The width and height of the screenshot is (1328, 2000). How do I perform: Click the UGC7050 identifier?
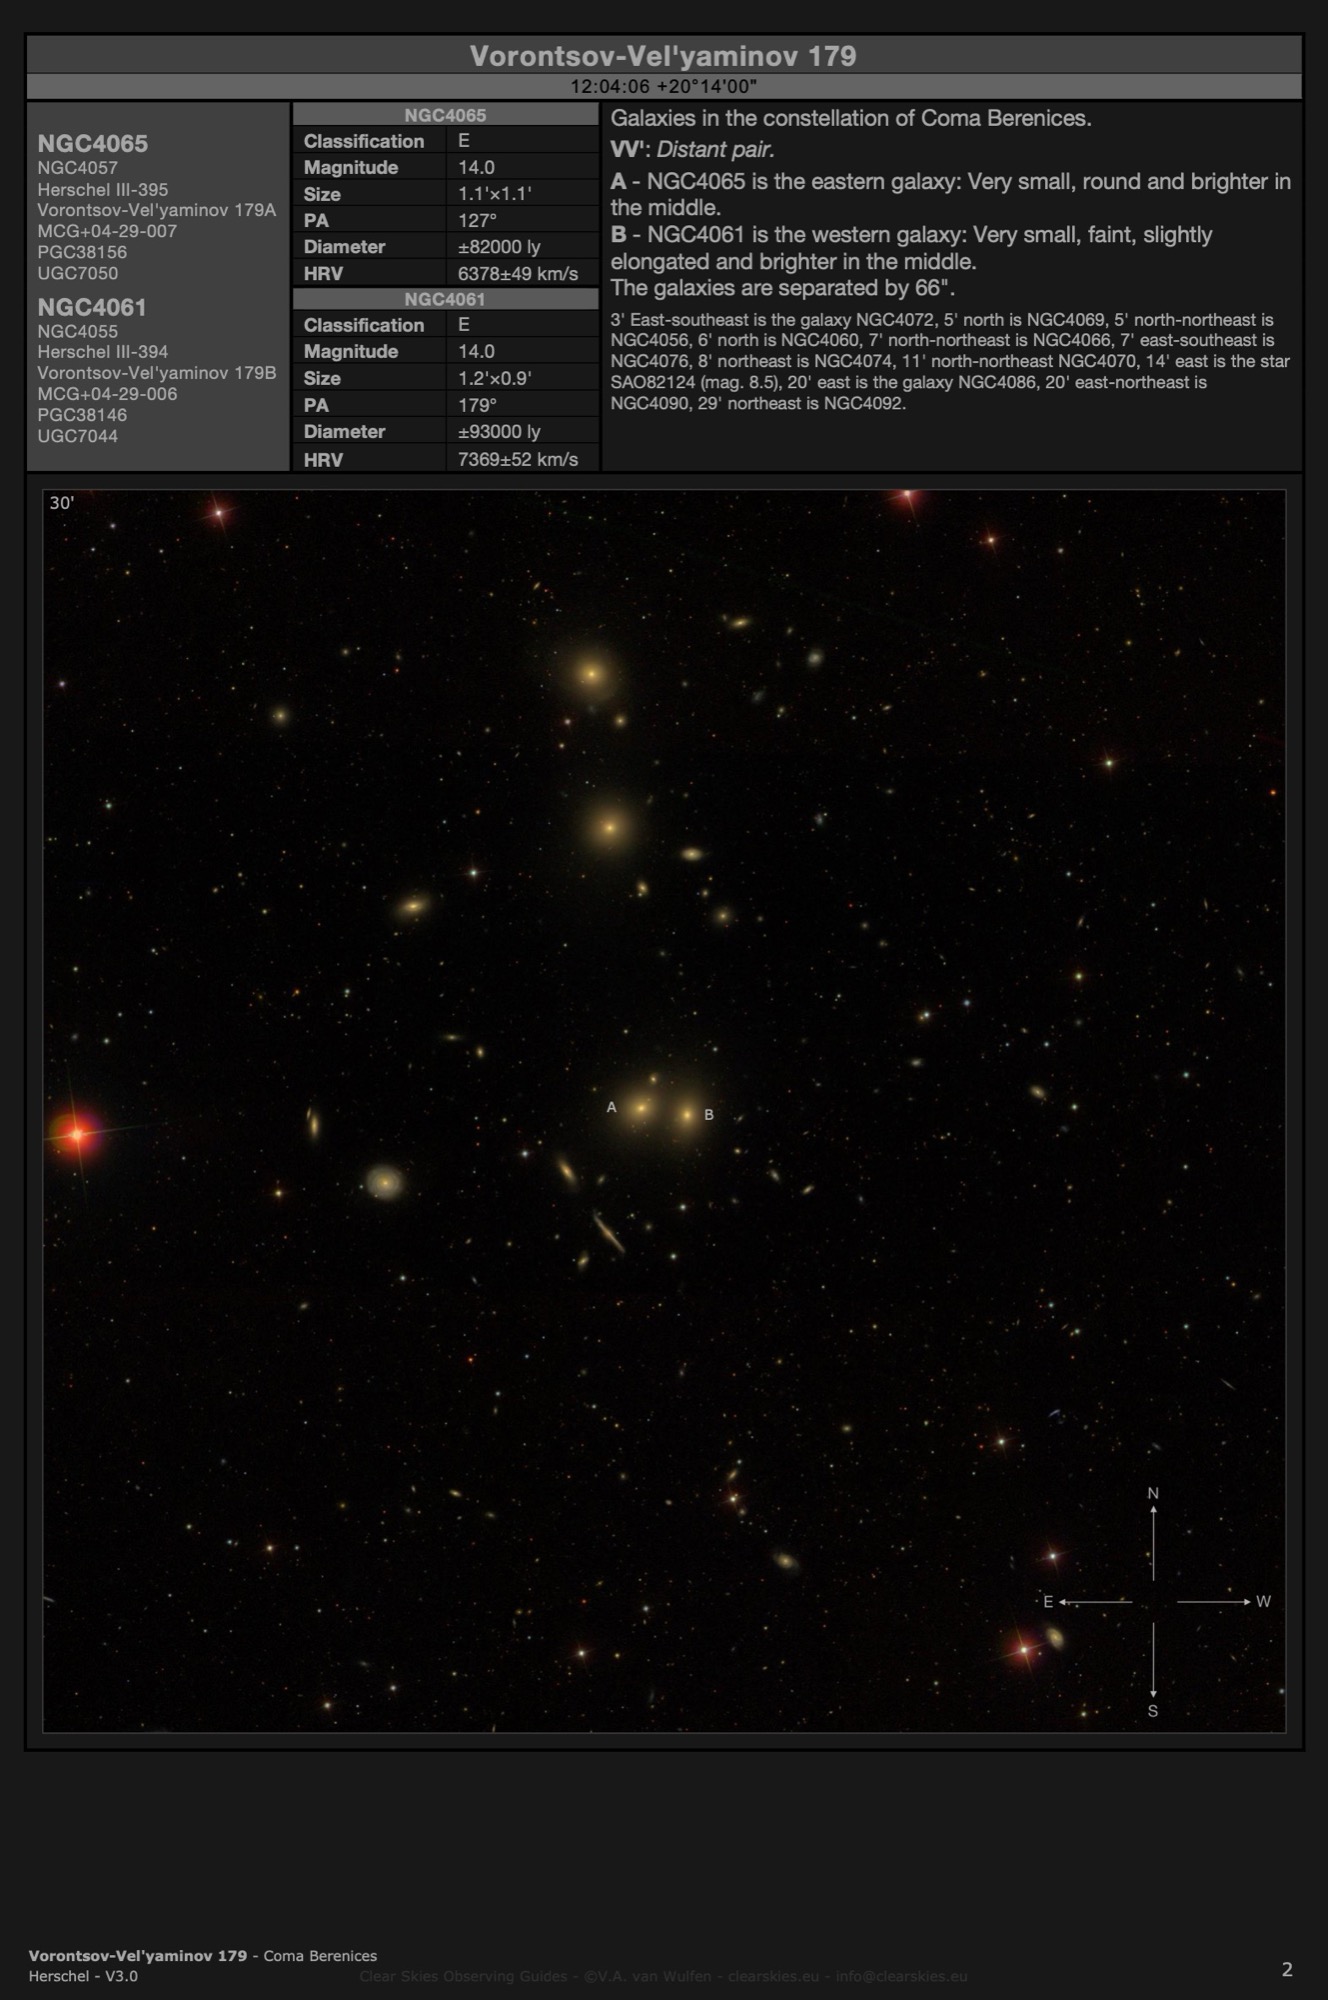77,273
